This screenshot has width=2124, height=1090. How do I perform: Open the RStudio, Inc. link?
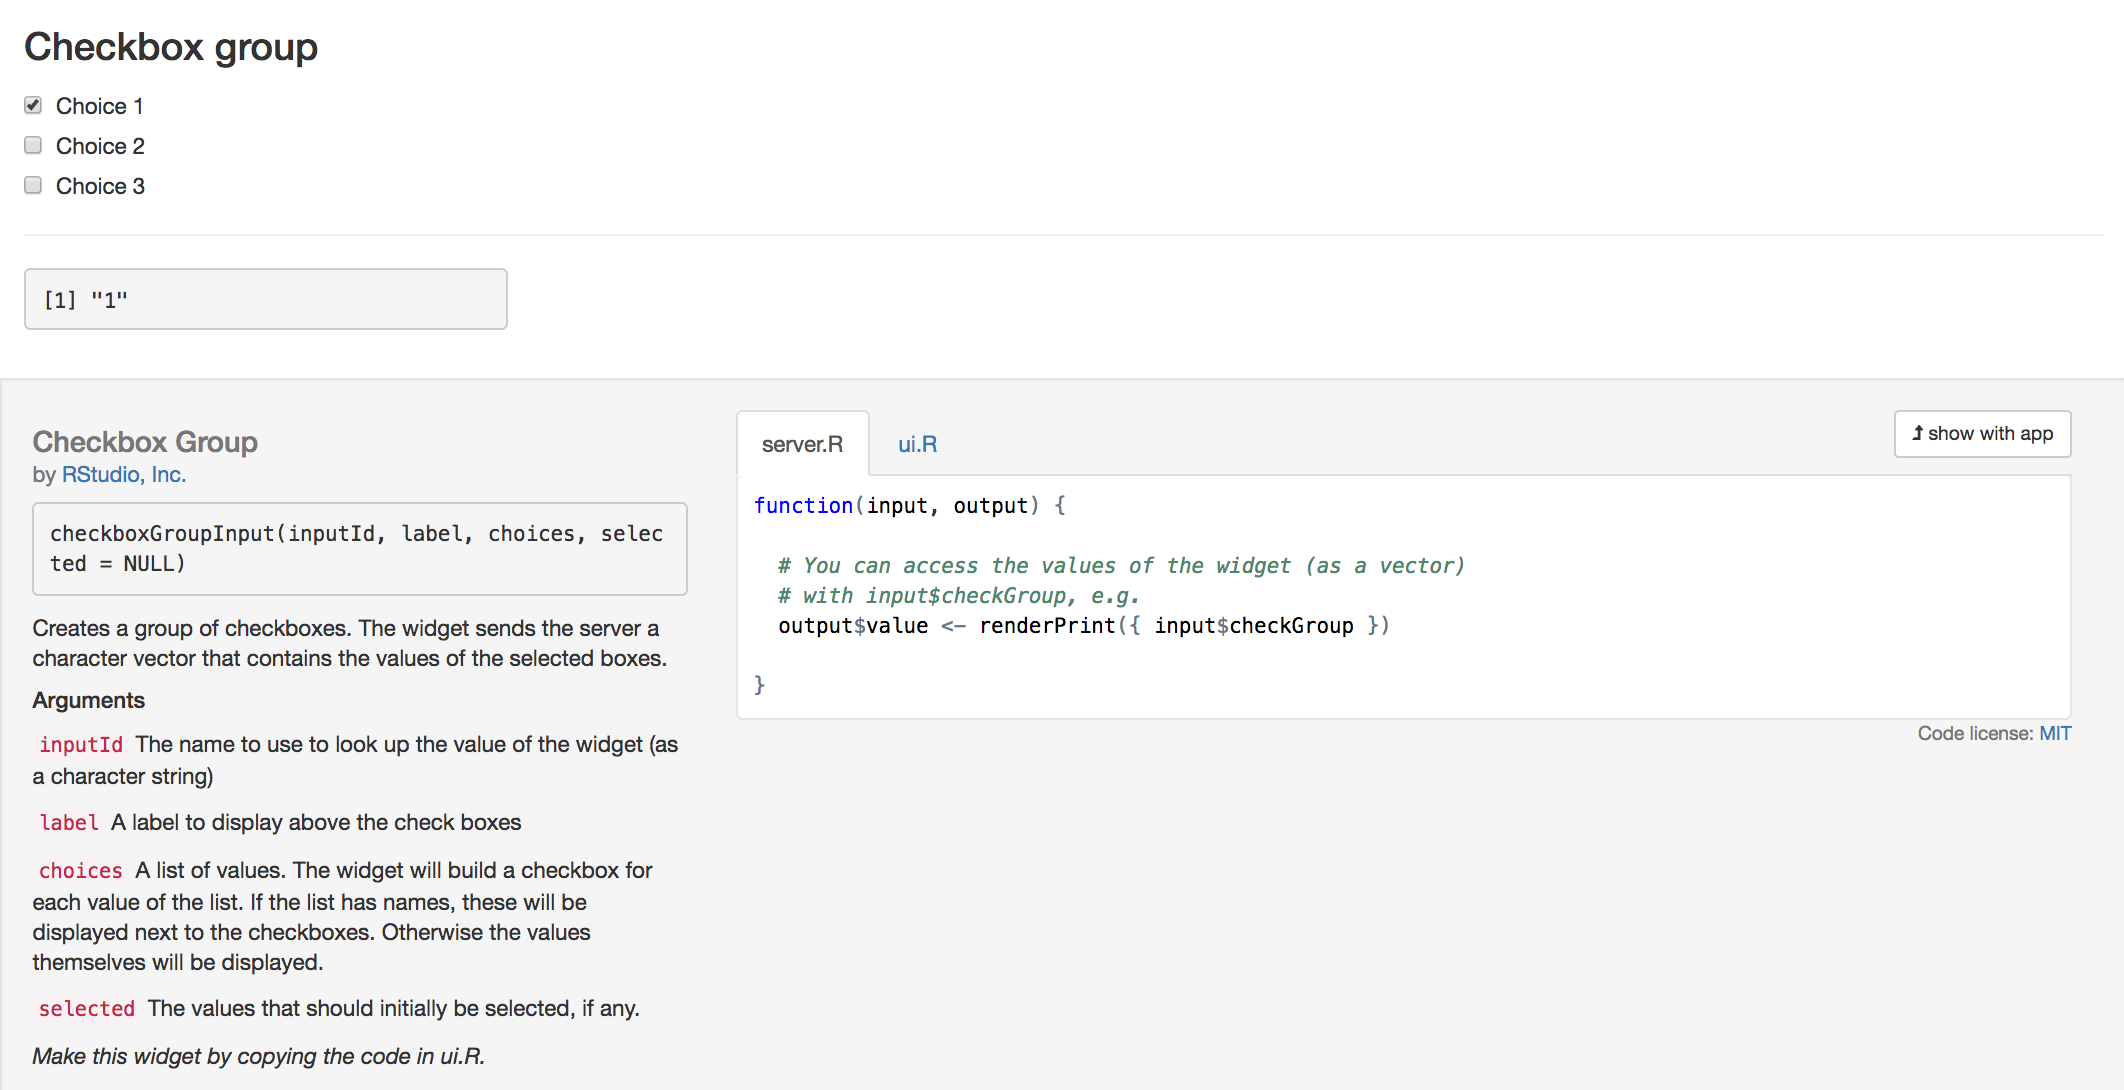pyautogui.click(x=124, y=474)
